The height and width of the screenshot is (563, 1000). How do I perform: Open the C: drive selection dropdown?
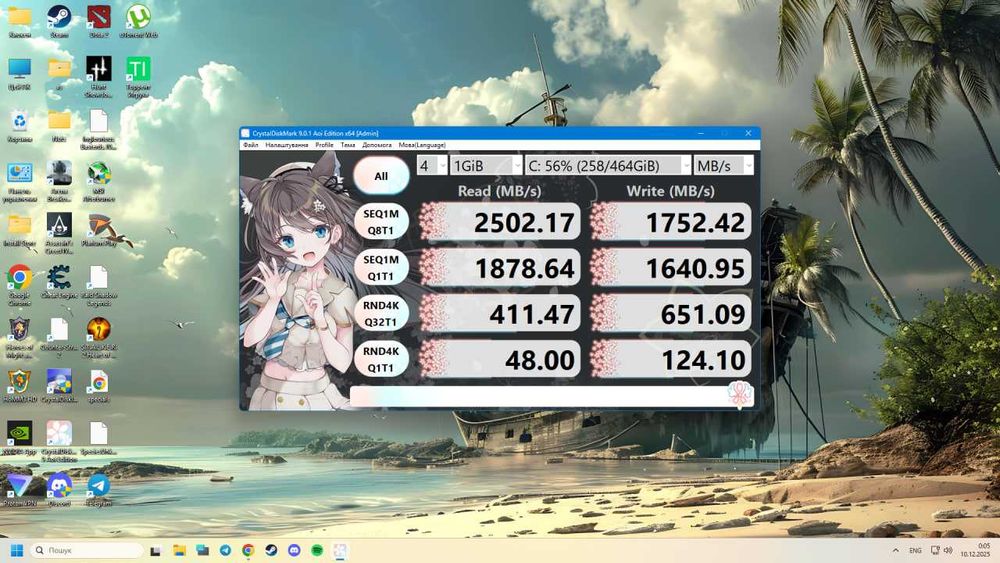coord(608,166)
